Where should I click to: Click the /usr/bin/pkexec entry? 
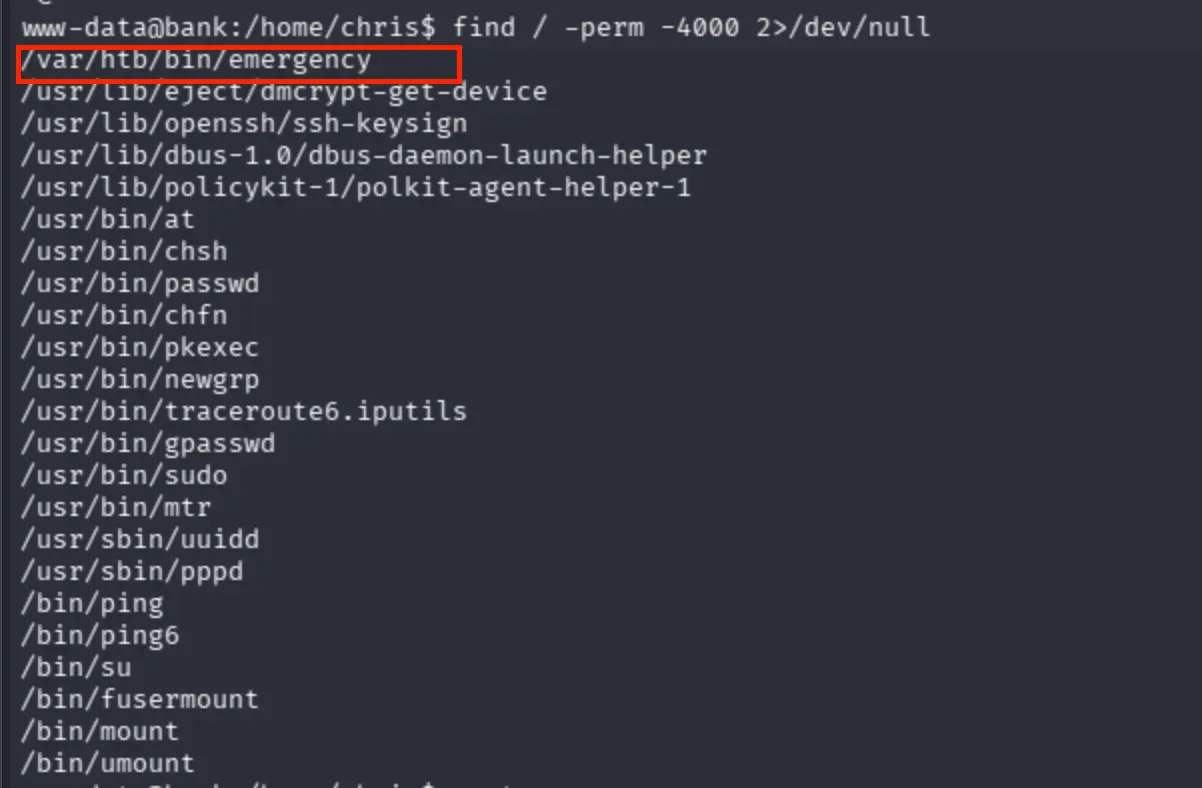pyautogui.click(x=140, y=347)
